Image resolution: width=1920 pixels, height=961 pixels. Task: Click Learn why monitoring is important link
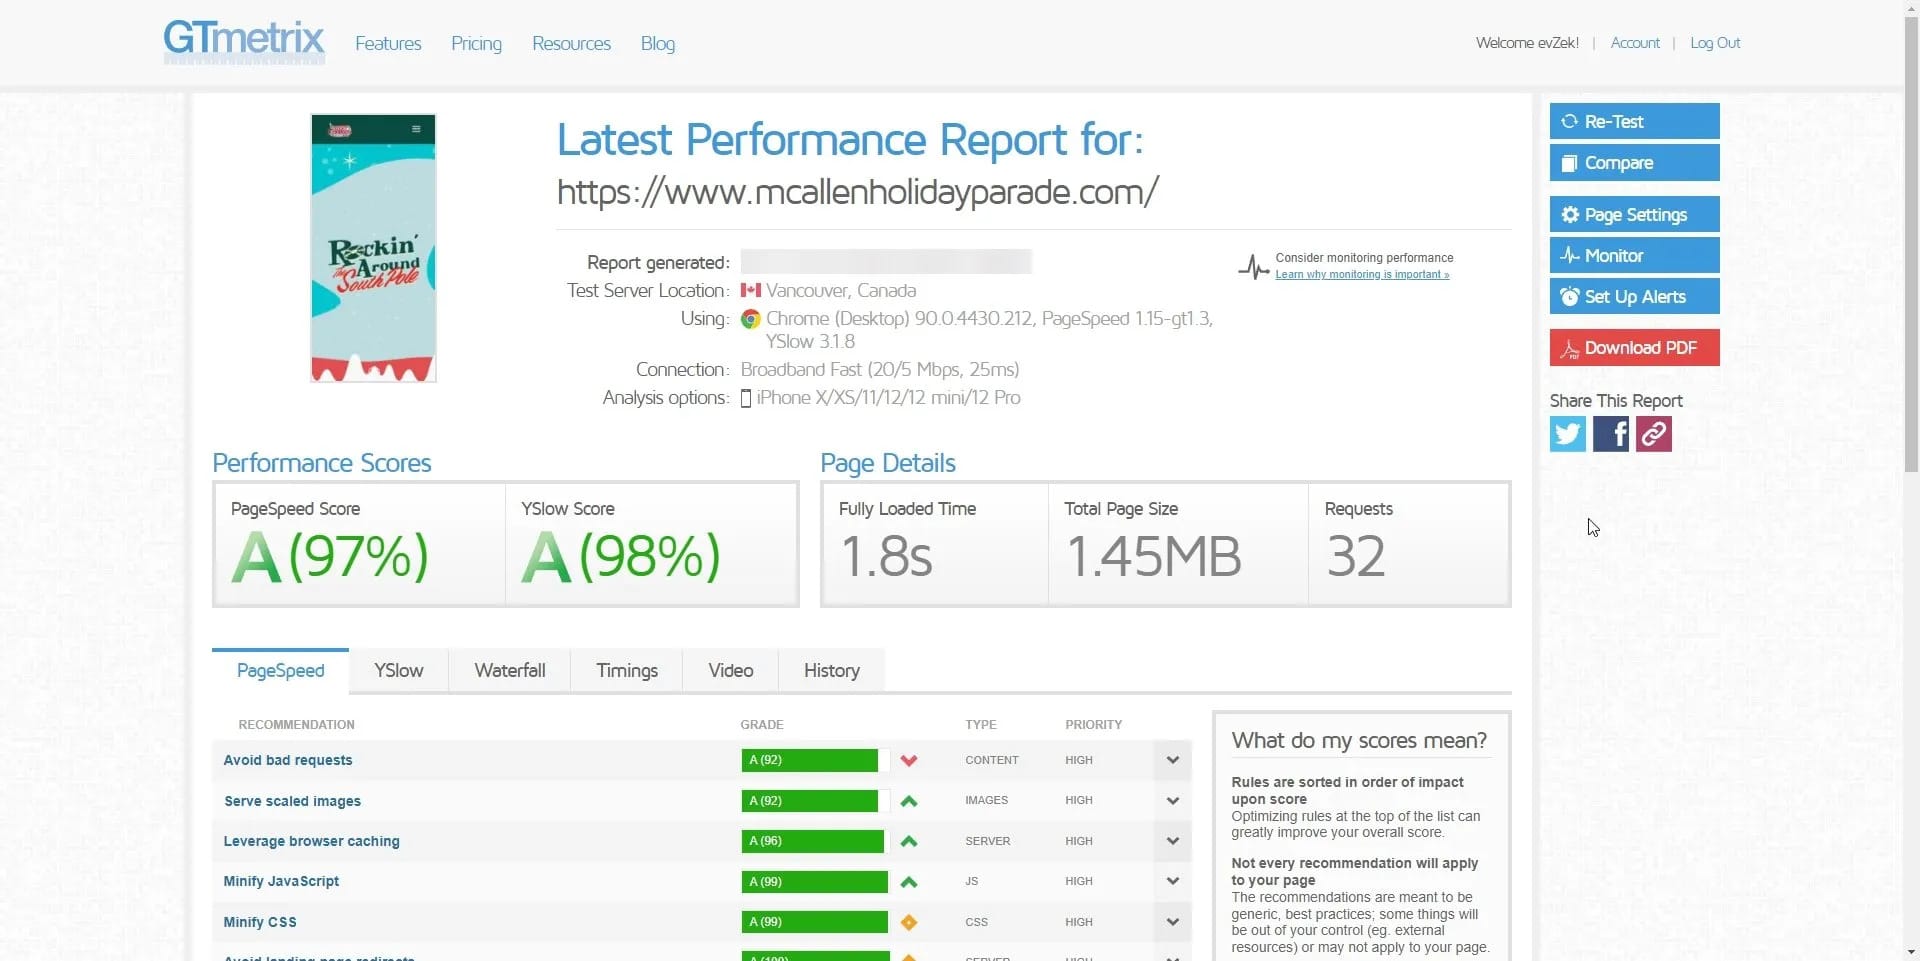1361,275
